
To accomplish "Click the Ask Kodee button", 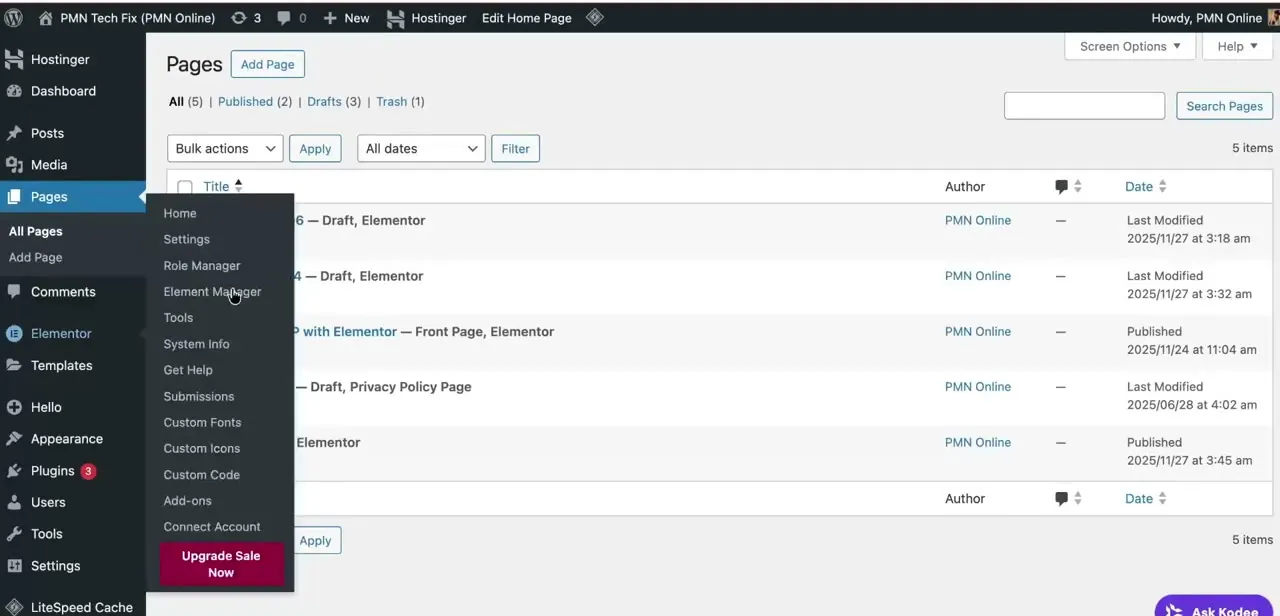I will click(x=1214, y=606).
